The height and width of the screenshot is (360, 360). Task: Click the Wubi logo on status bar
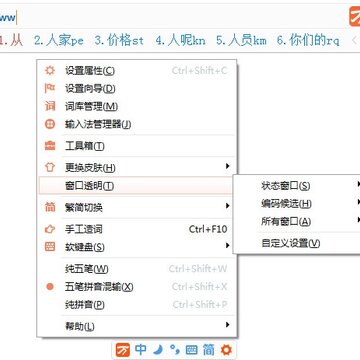(122, 350)
